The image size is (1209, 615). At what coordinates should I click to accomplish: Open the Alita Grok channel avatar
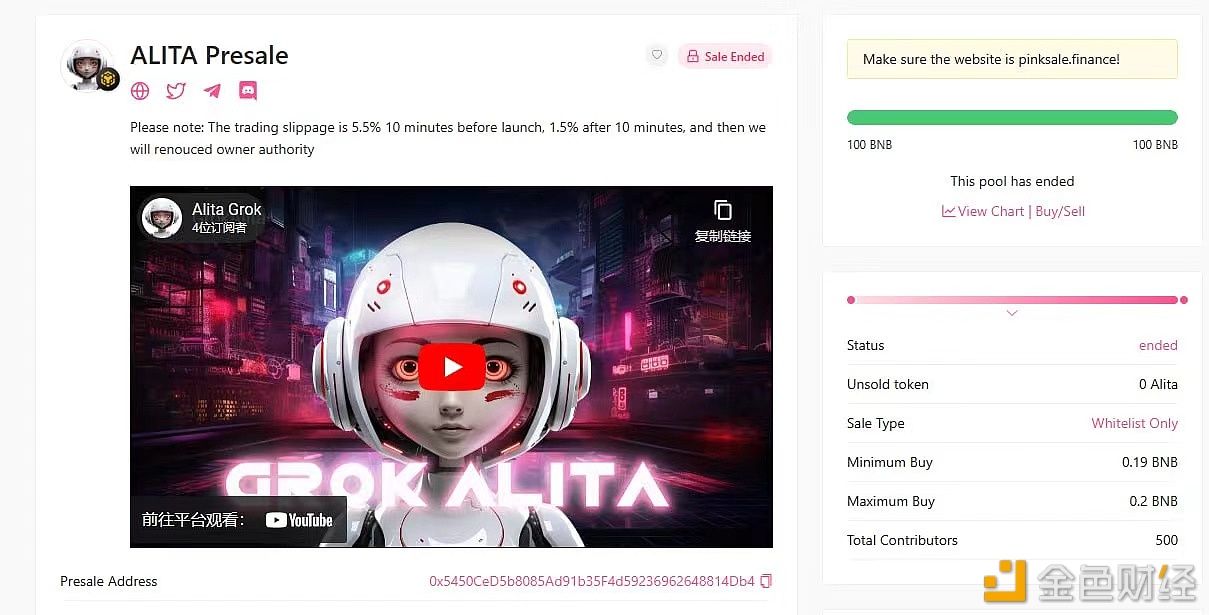pyautogui.click(x=162, y=218)
